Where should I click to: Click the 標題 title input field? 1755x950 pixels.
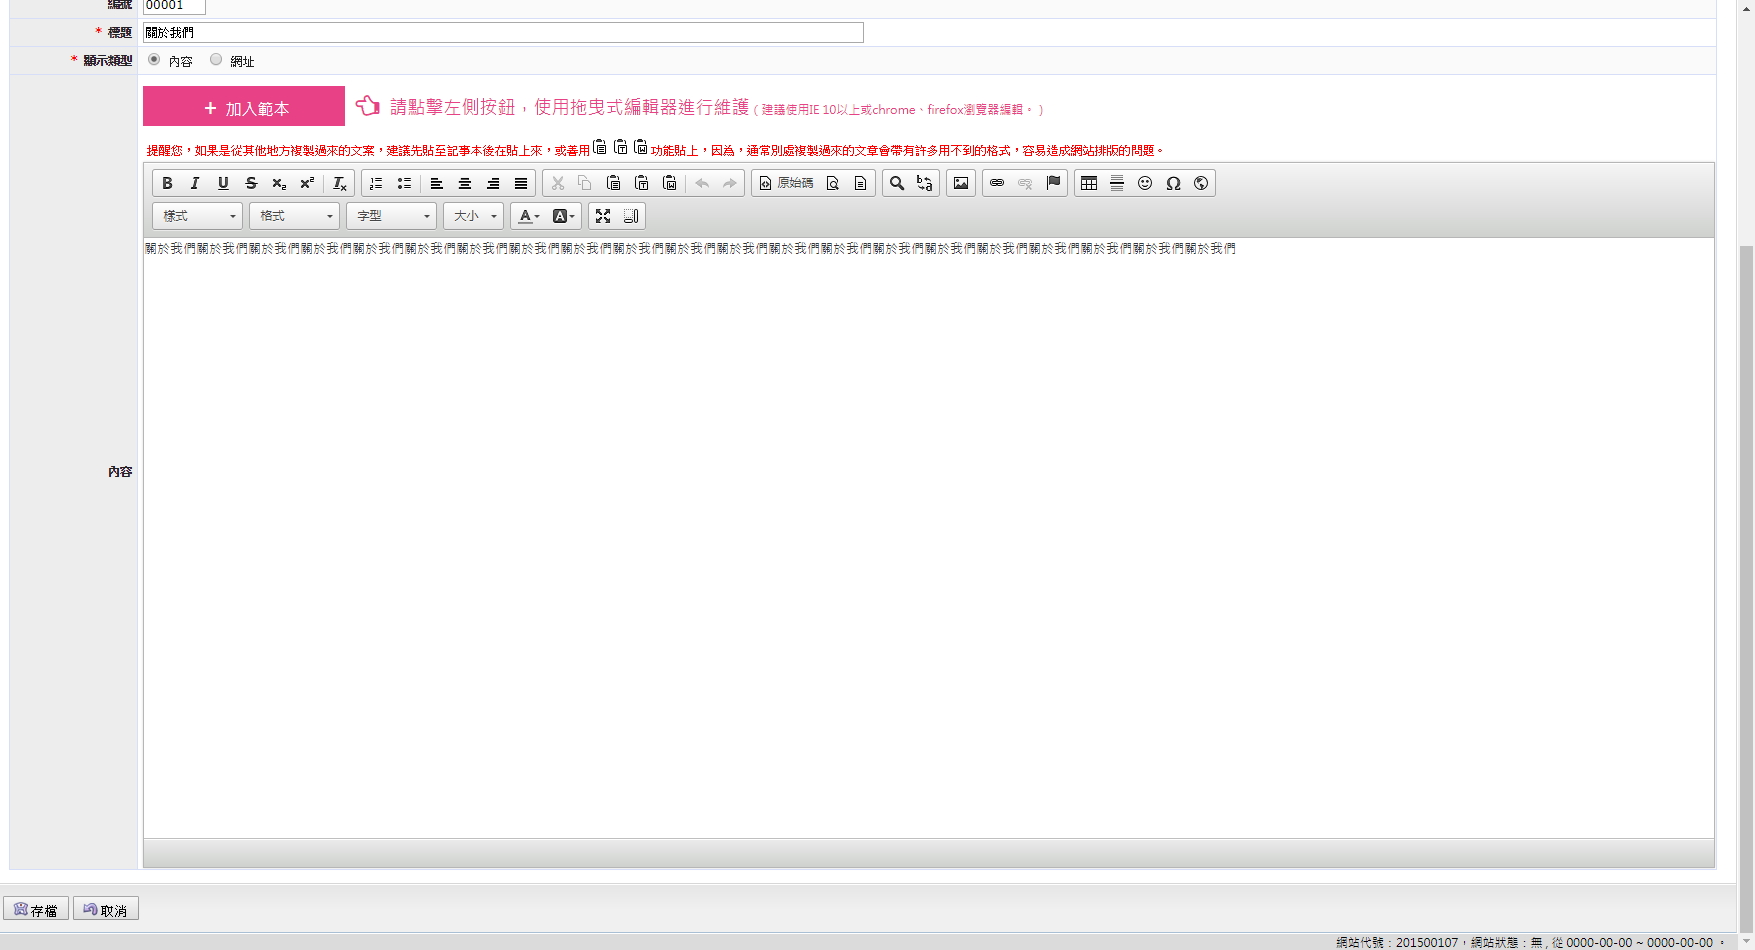click(503, 33)
